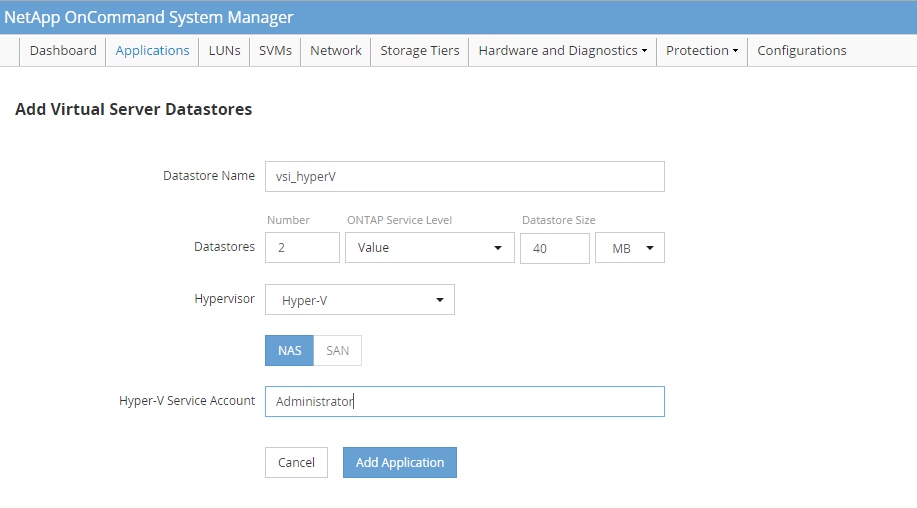
Task: Go to the LUNs tab
Action: coord(224,51)
